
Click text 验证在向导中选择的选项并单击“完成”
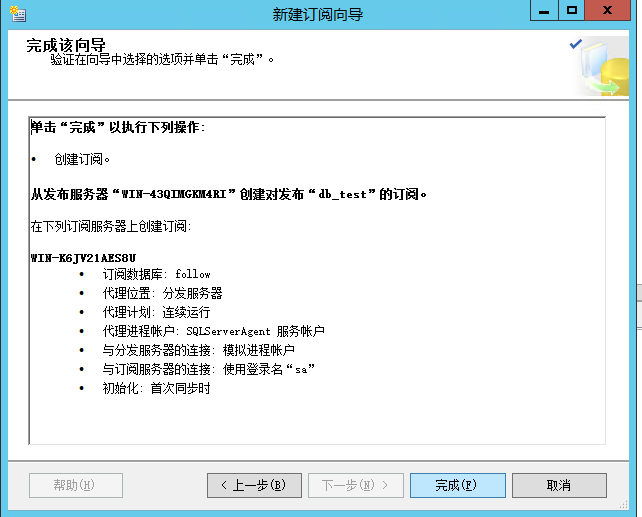pyautogui.click(x=162, y=60)
